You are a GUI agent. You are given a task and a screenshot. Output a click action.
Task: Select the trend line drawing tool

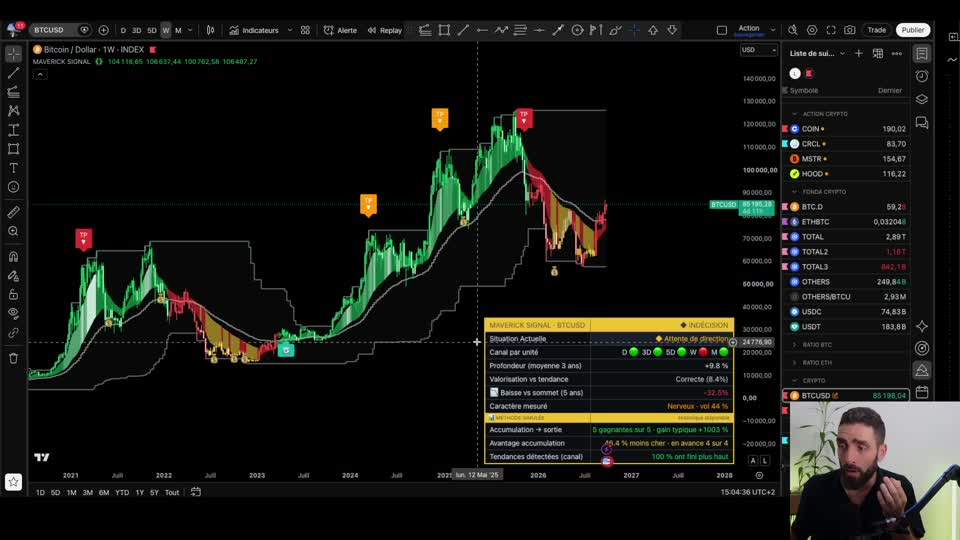[13, 73]
